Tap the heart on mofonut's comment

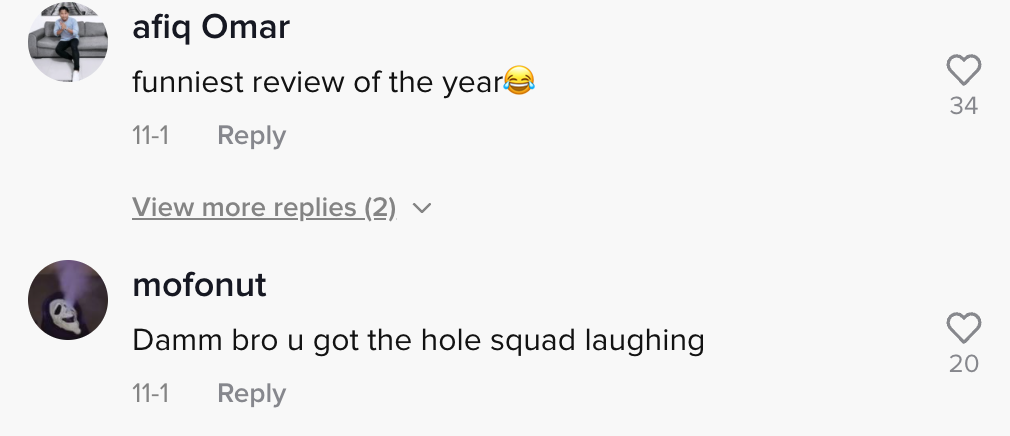(963, 328)
